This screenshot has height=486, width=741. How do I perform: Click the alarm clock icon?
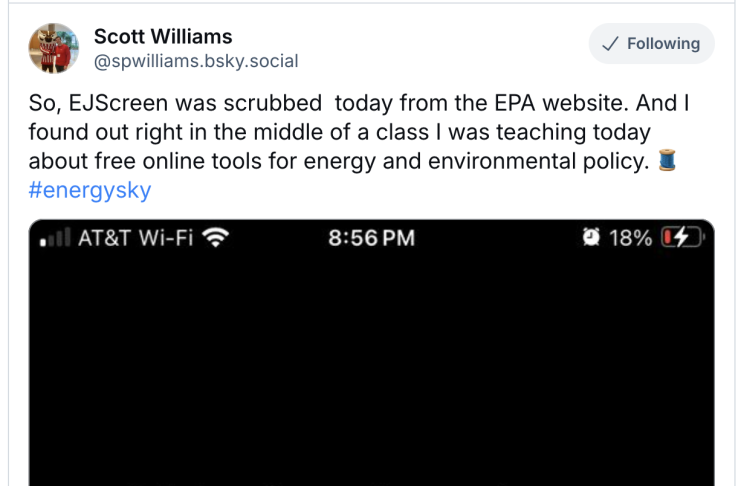590,239
